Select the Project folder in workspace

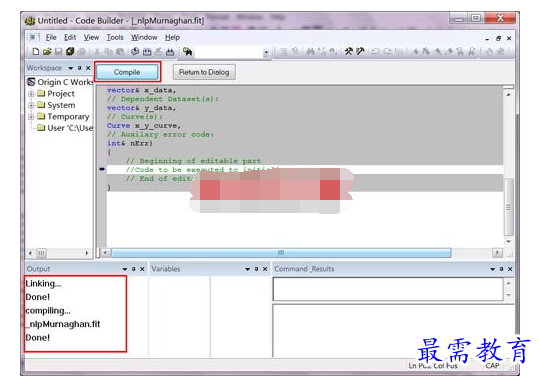coord(56,94)
